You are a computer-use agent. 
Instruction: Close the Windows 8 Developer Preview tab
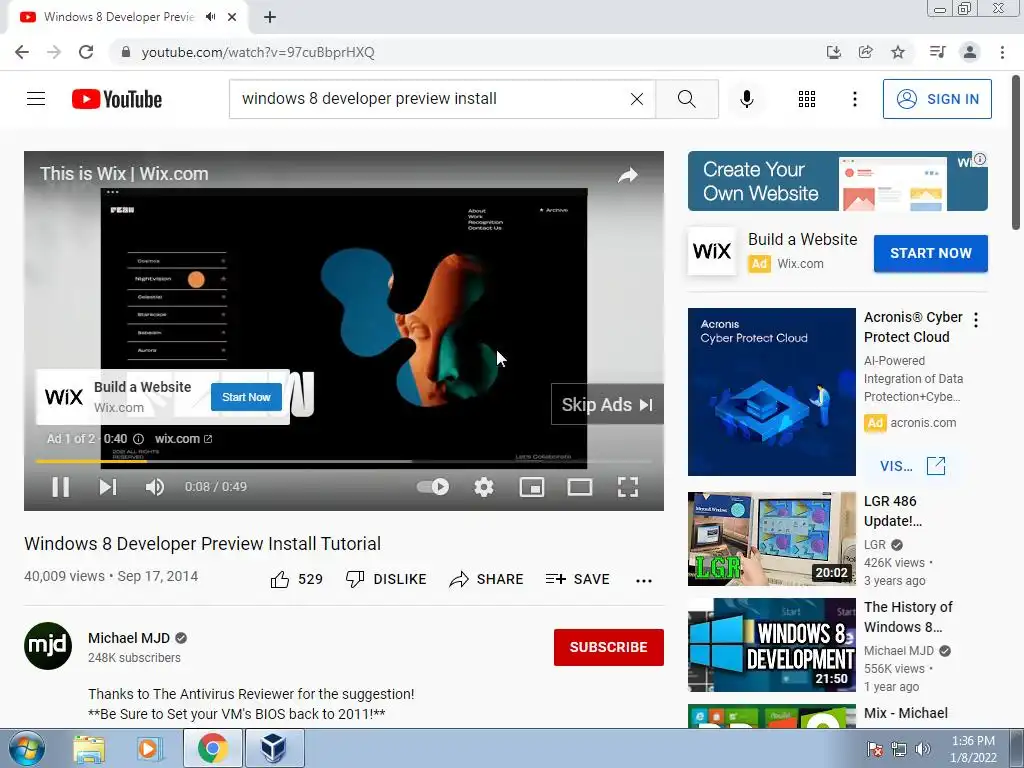232,17
